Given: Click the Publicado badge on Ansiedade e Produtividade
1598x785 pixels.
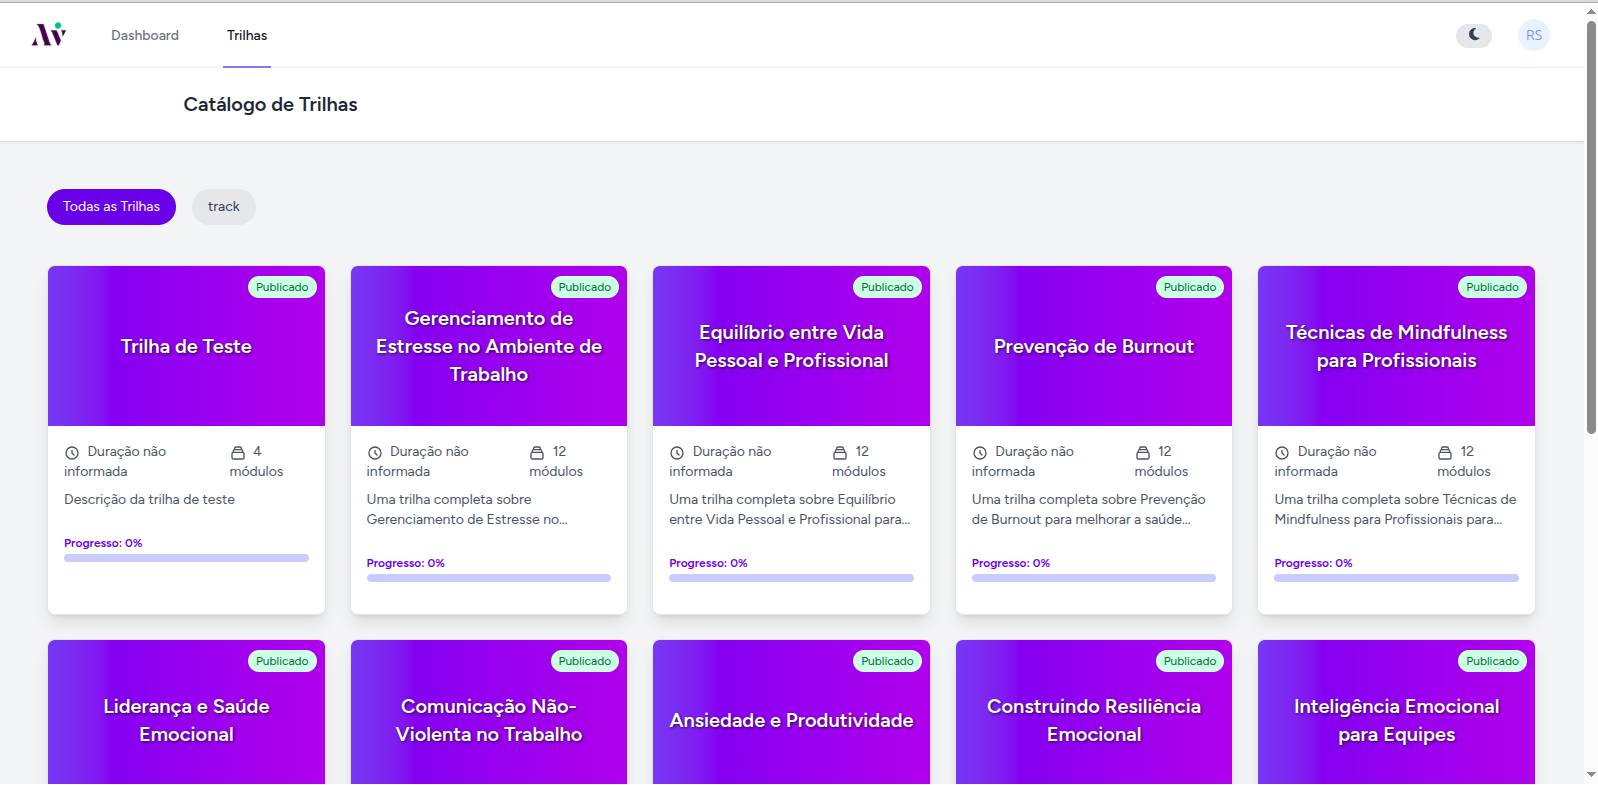Looking at the screenshot, I should pos(887,661).
